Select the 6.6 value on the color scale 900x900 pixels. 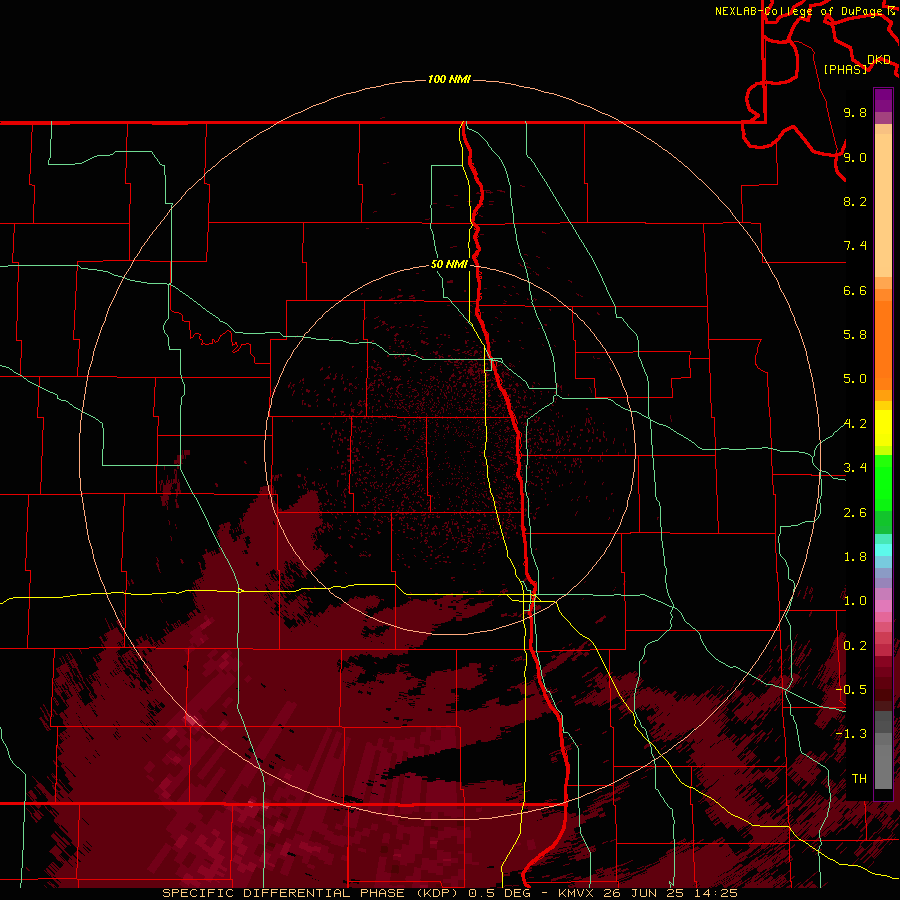point(855,290)
